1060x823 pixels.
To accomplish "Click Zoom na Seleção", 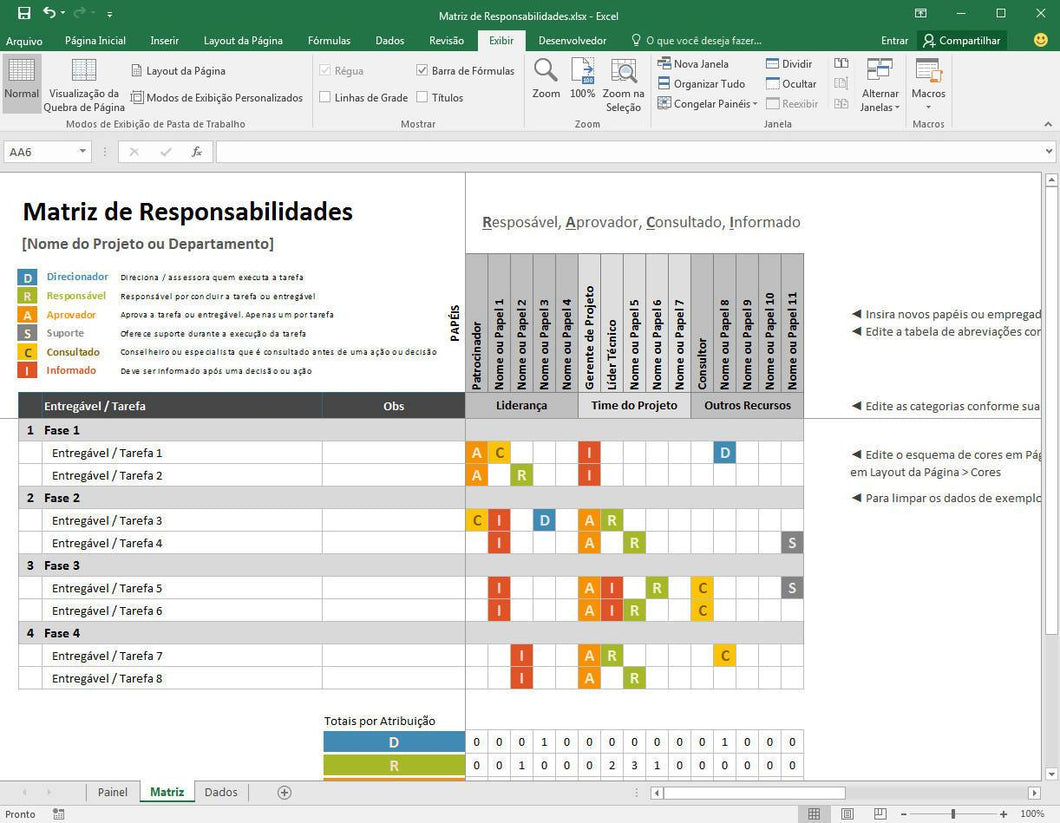I will (623, 85).
